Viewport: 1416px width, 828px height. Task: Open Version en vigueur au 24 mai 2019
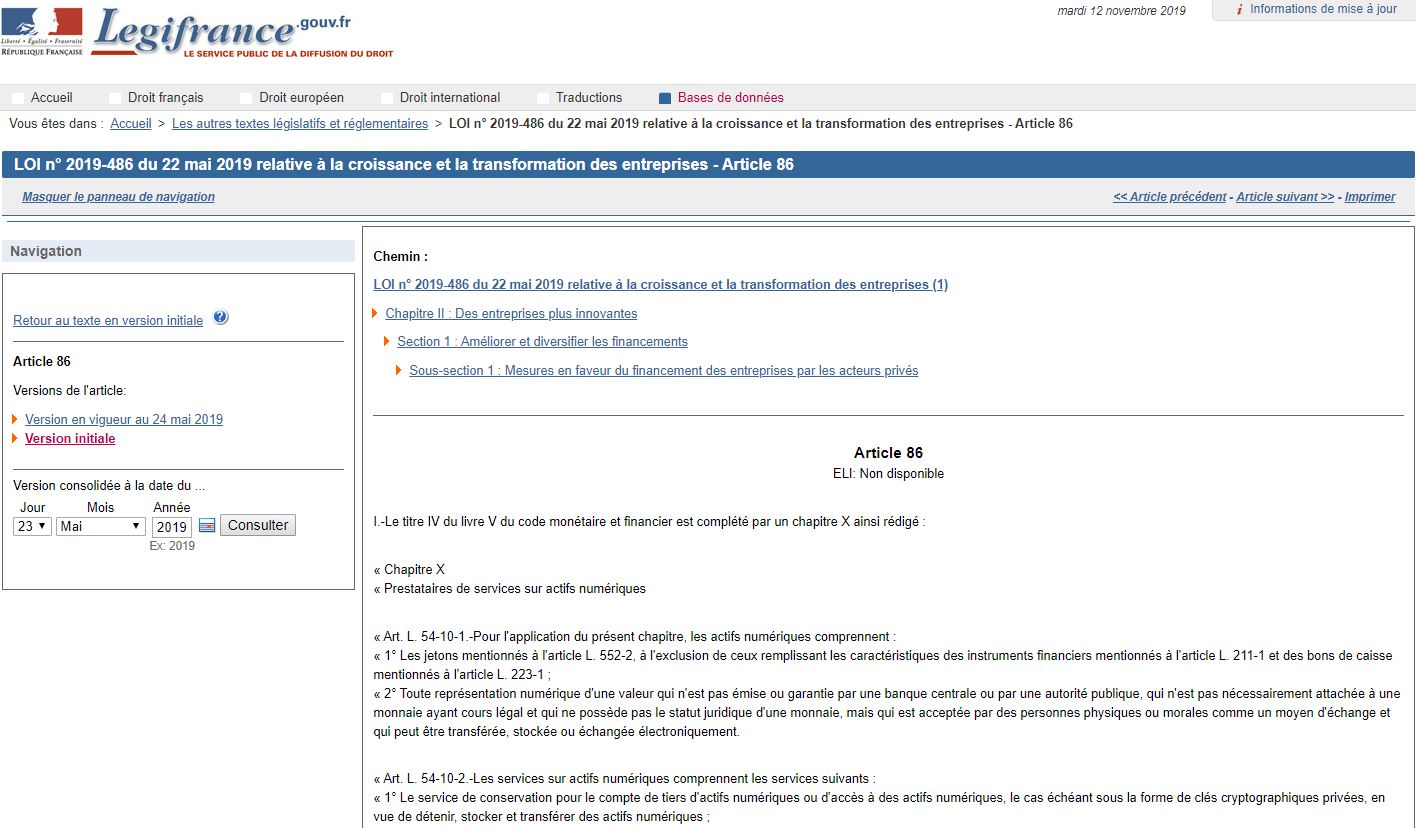(124, 419)
